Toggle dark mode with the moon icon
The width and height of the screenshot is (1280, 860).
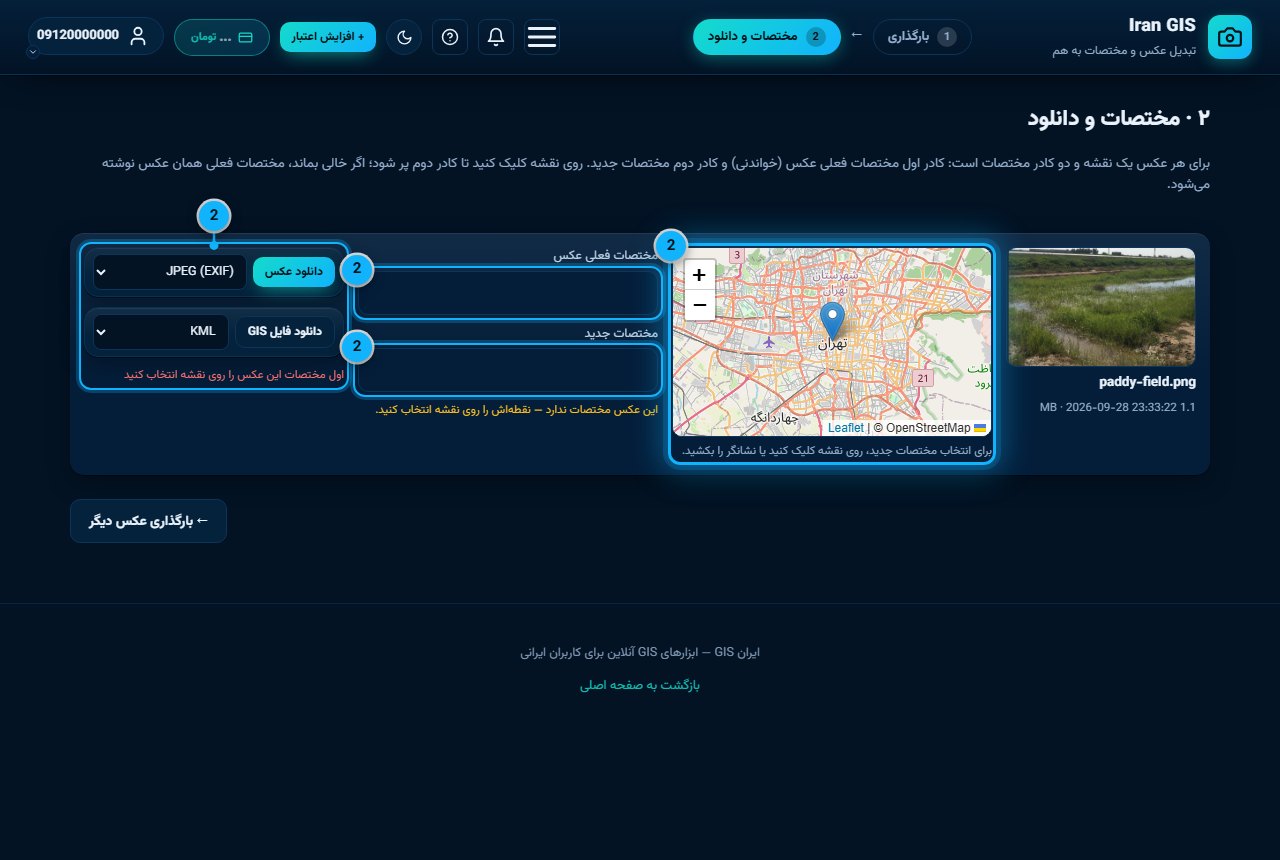tap(404, 37)
